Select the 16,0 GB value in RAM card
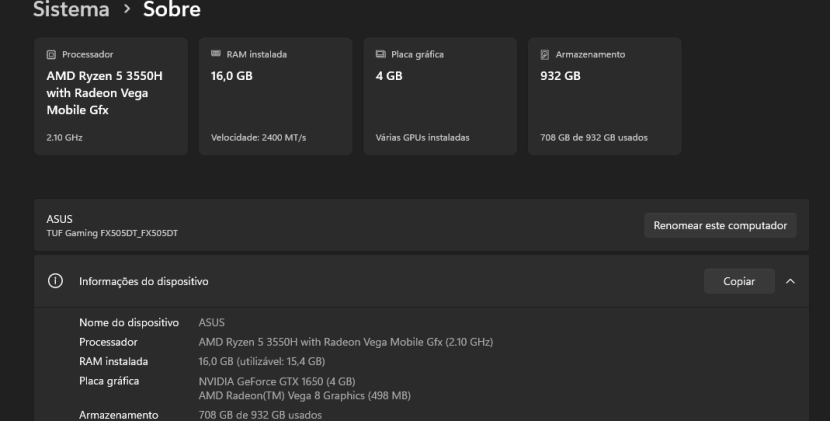This screenshot has height=421, width=830. tap(232, 76)
